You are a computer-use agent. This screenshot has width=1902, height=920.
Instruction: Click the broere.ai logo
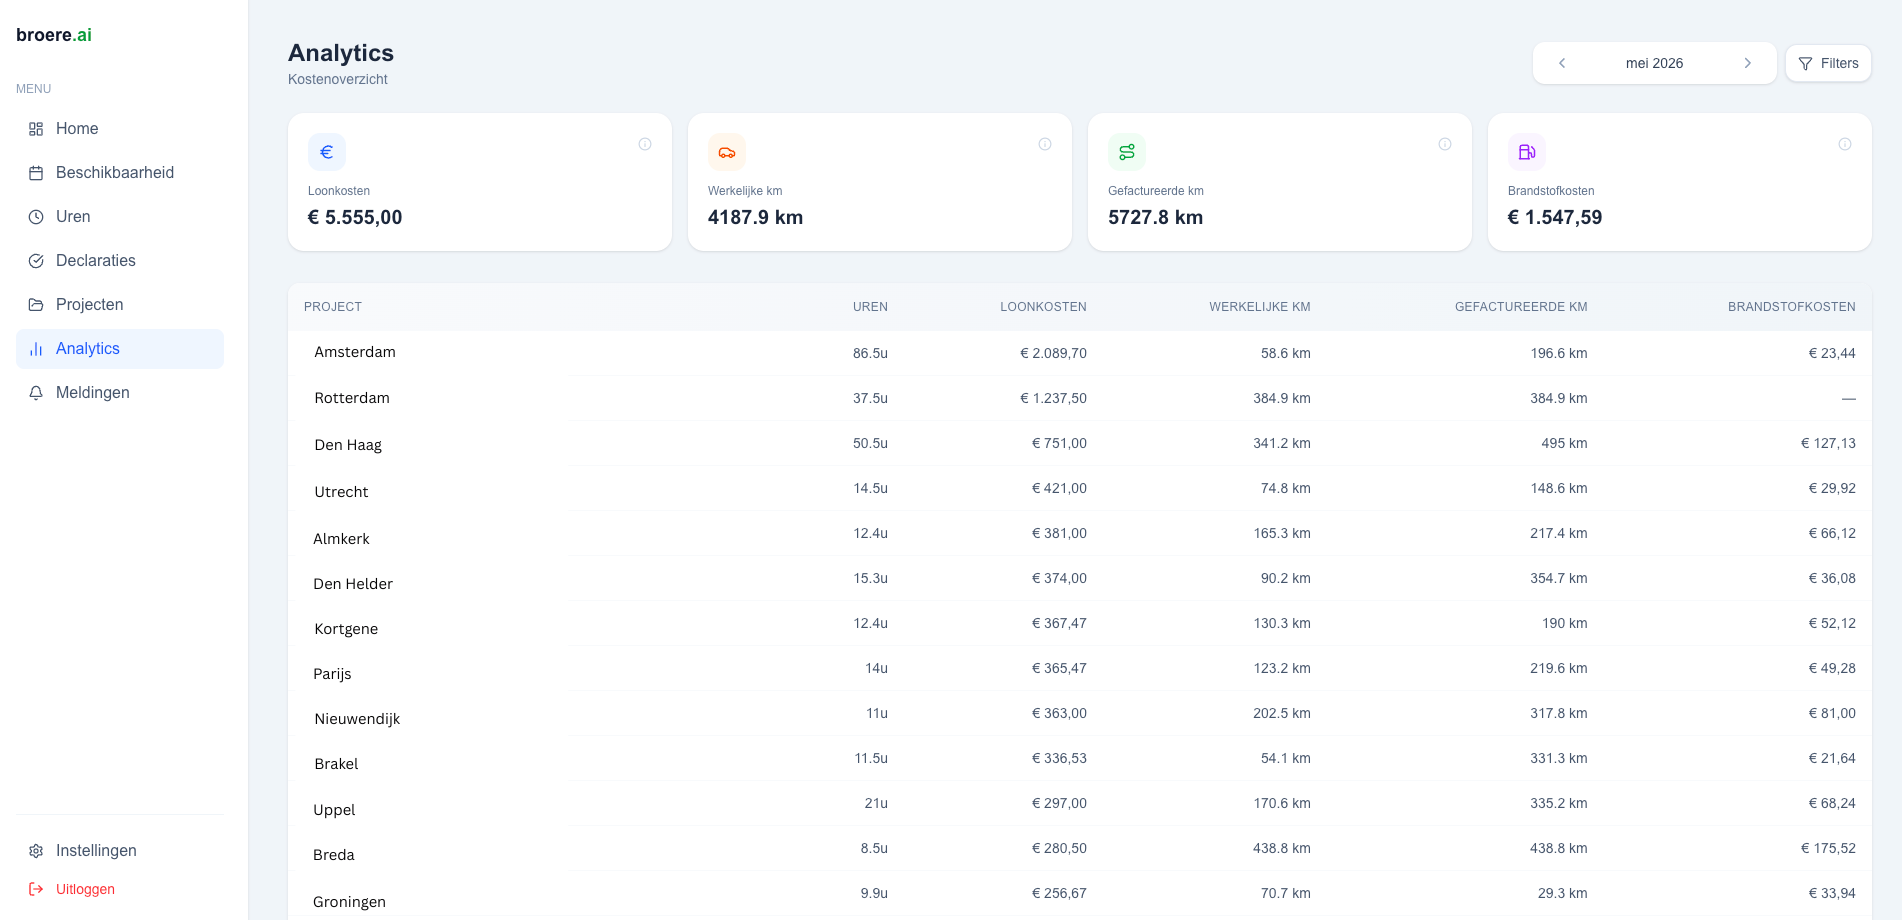[x=54, y=35]
